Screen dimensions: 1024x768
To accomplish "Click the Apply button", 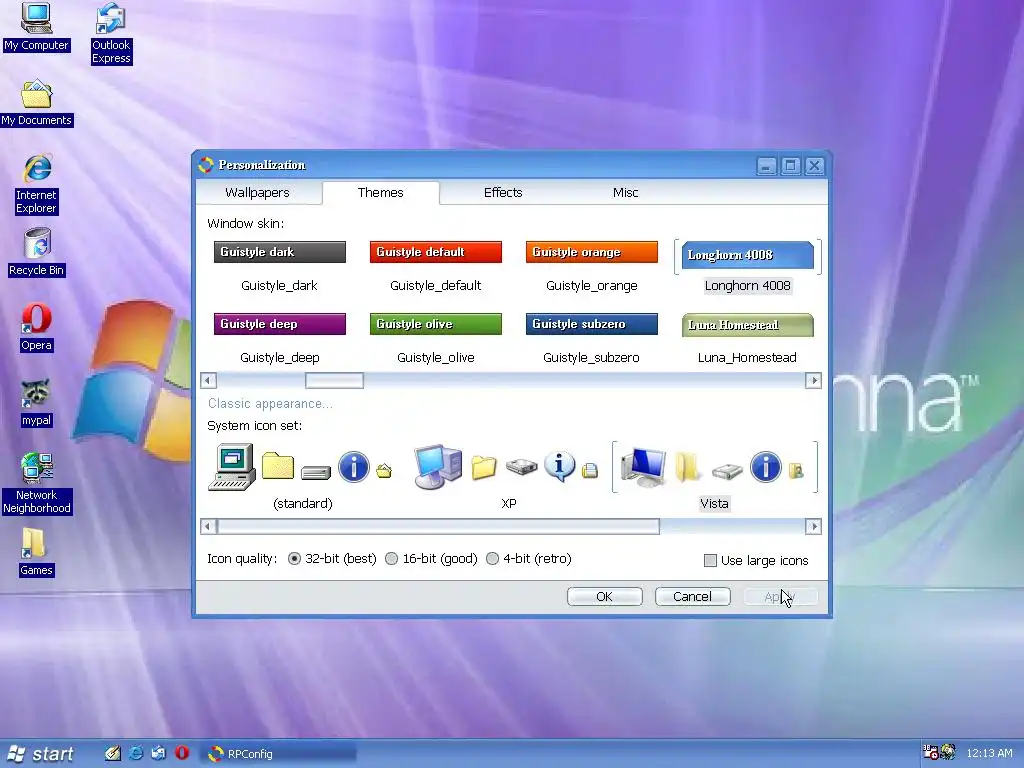I will coord(780,596).
